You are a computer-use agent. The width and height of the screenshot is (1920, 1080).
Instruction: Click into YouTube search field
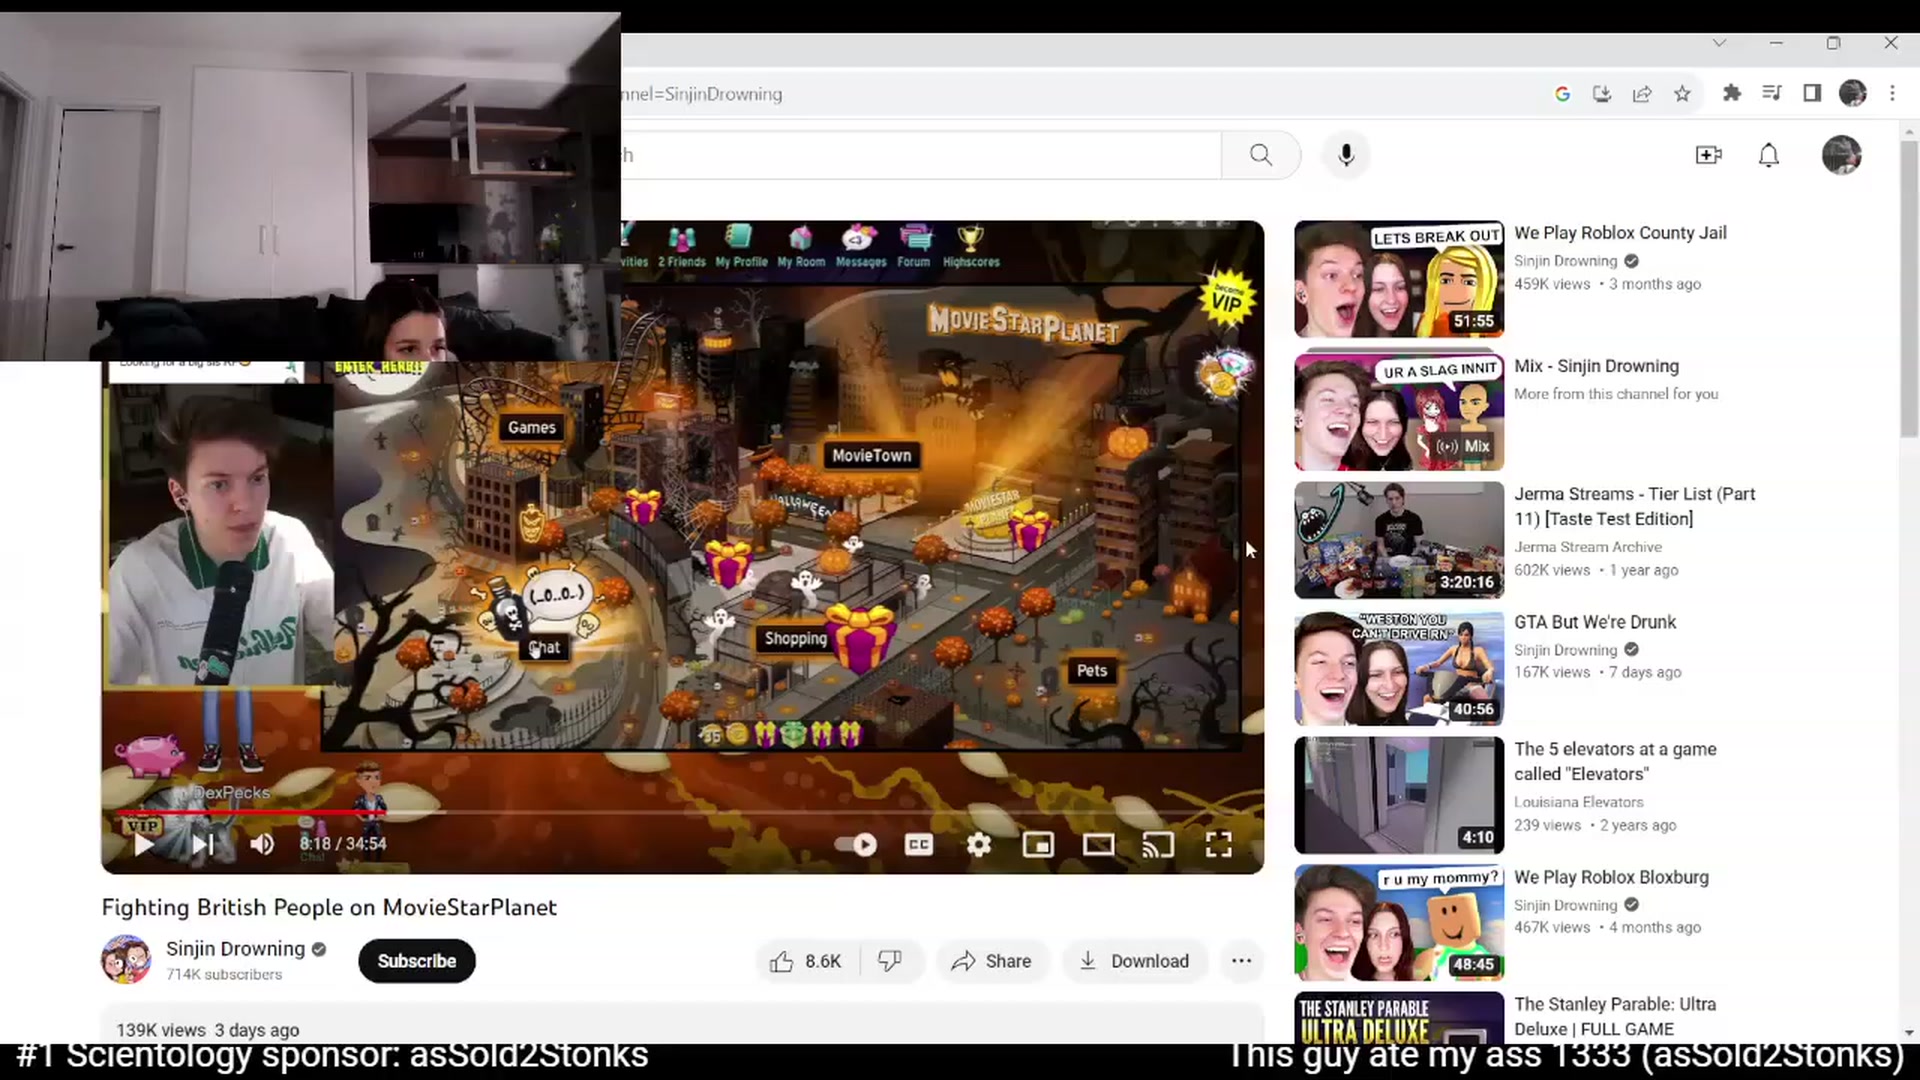tap(920, 155)
